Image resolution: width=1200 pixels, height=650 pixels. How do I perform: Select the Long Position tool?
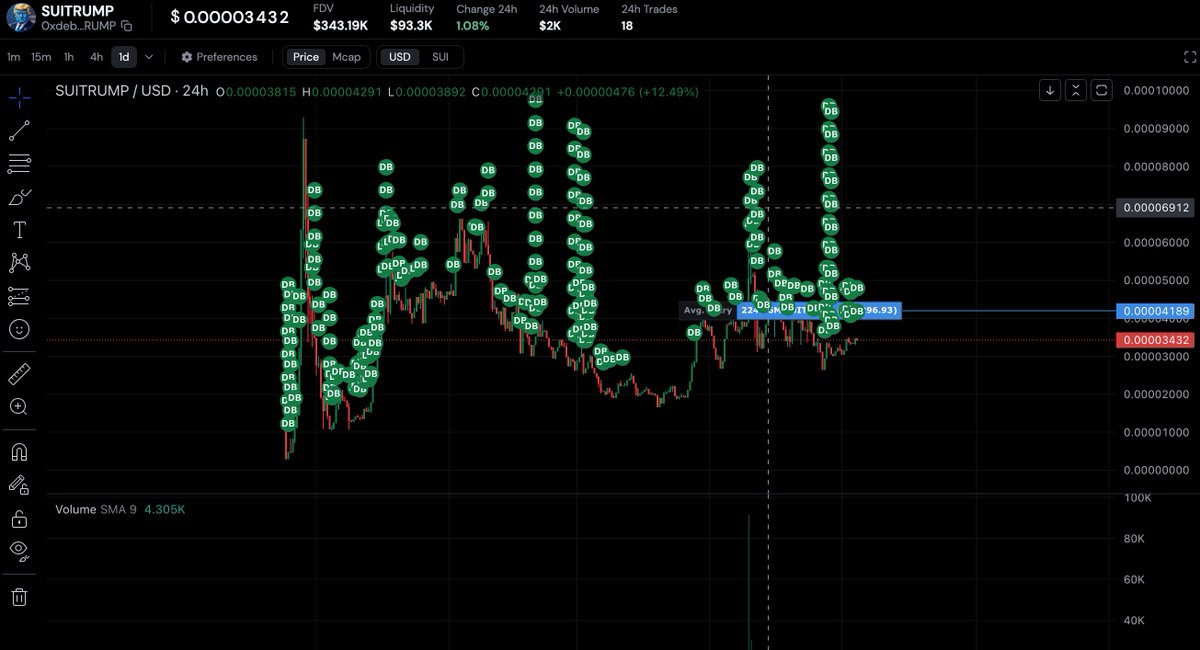[20, 296]
